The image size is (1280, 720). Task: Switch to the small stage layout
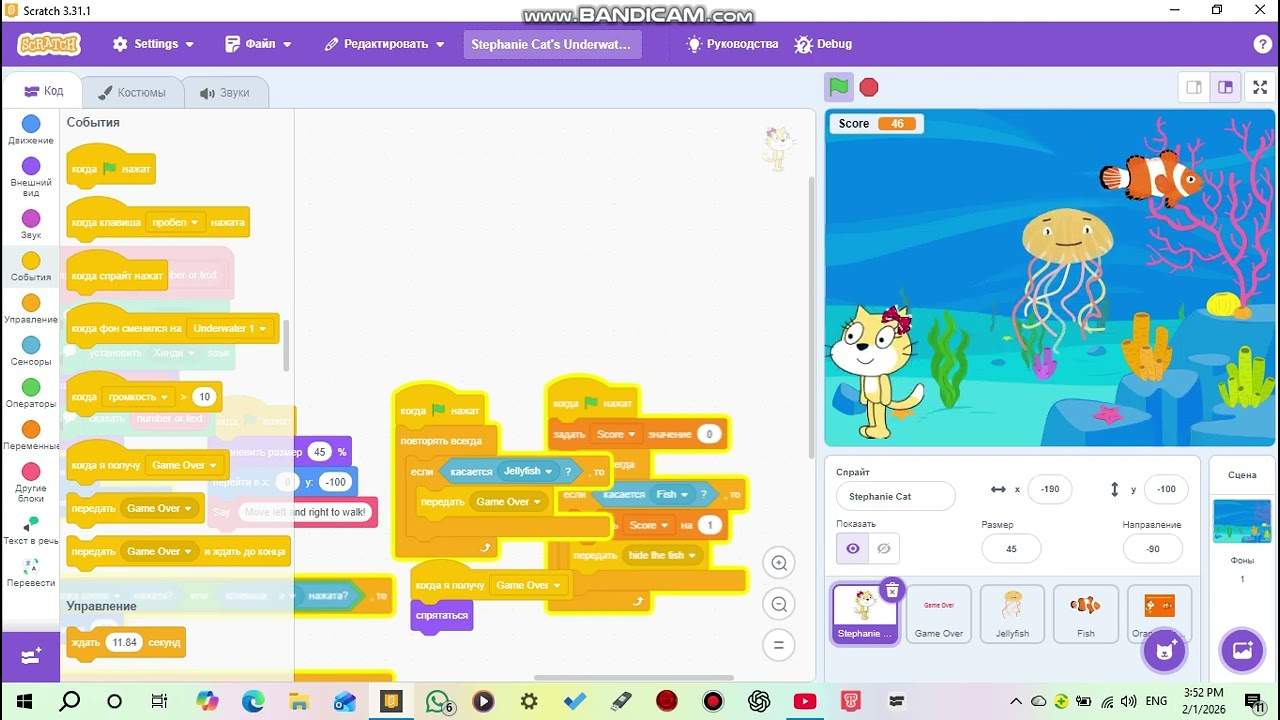point(1194,87)
